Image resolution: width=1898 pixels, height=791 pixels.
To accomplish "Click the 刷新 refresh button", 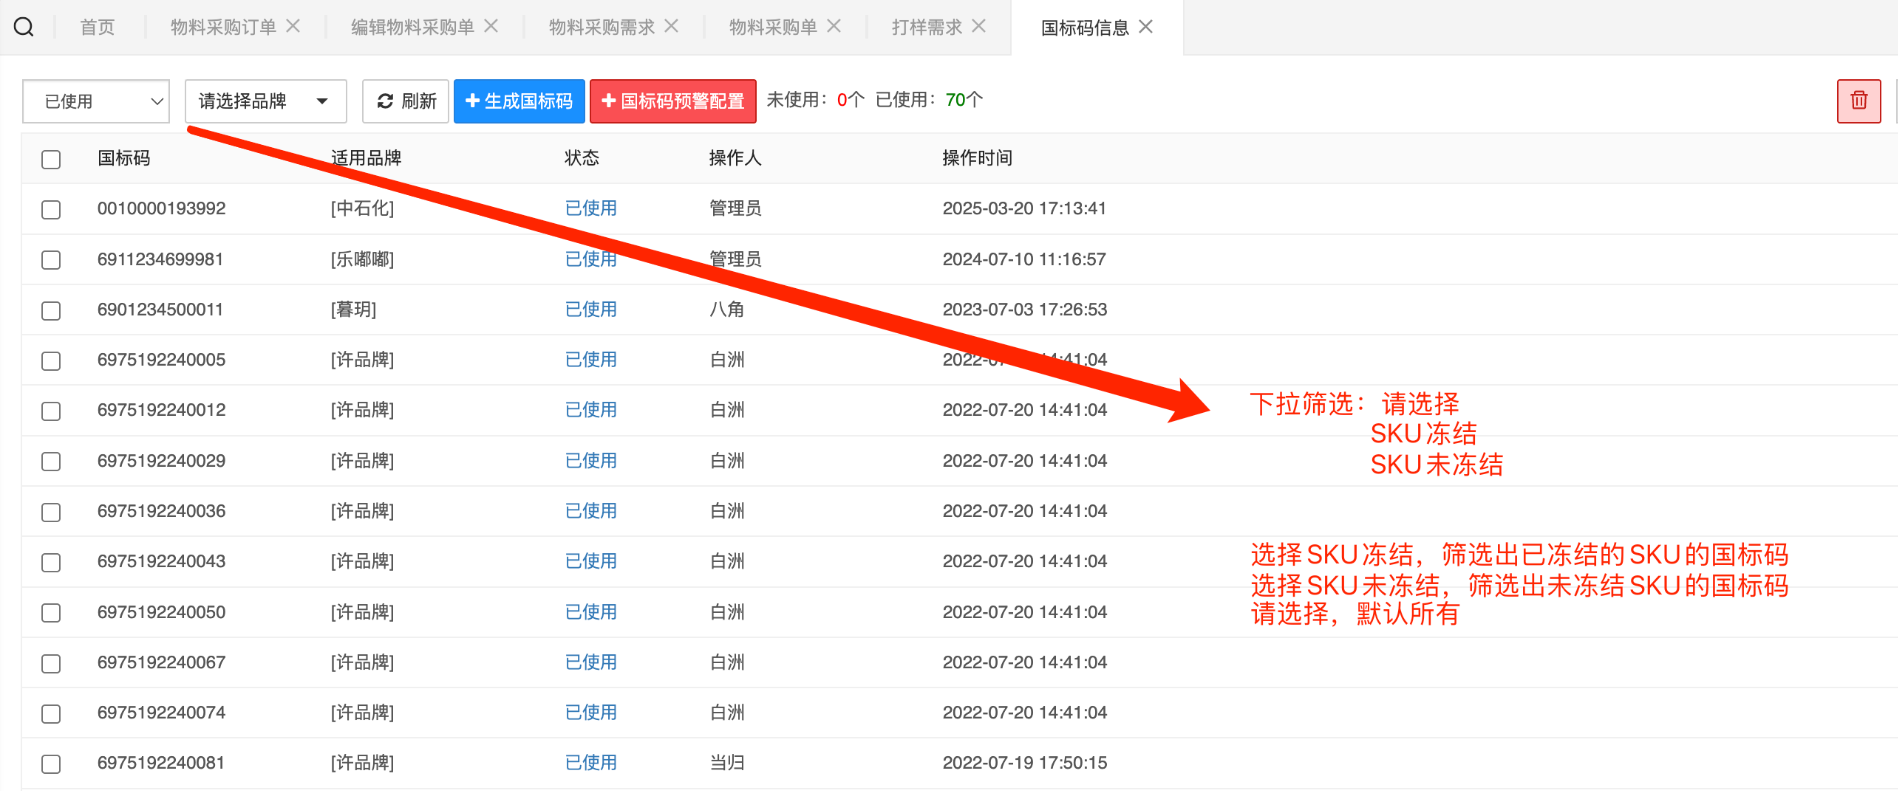I will [x=405, y=101].
